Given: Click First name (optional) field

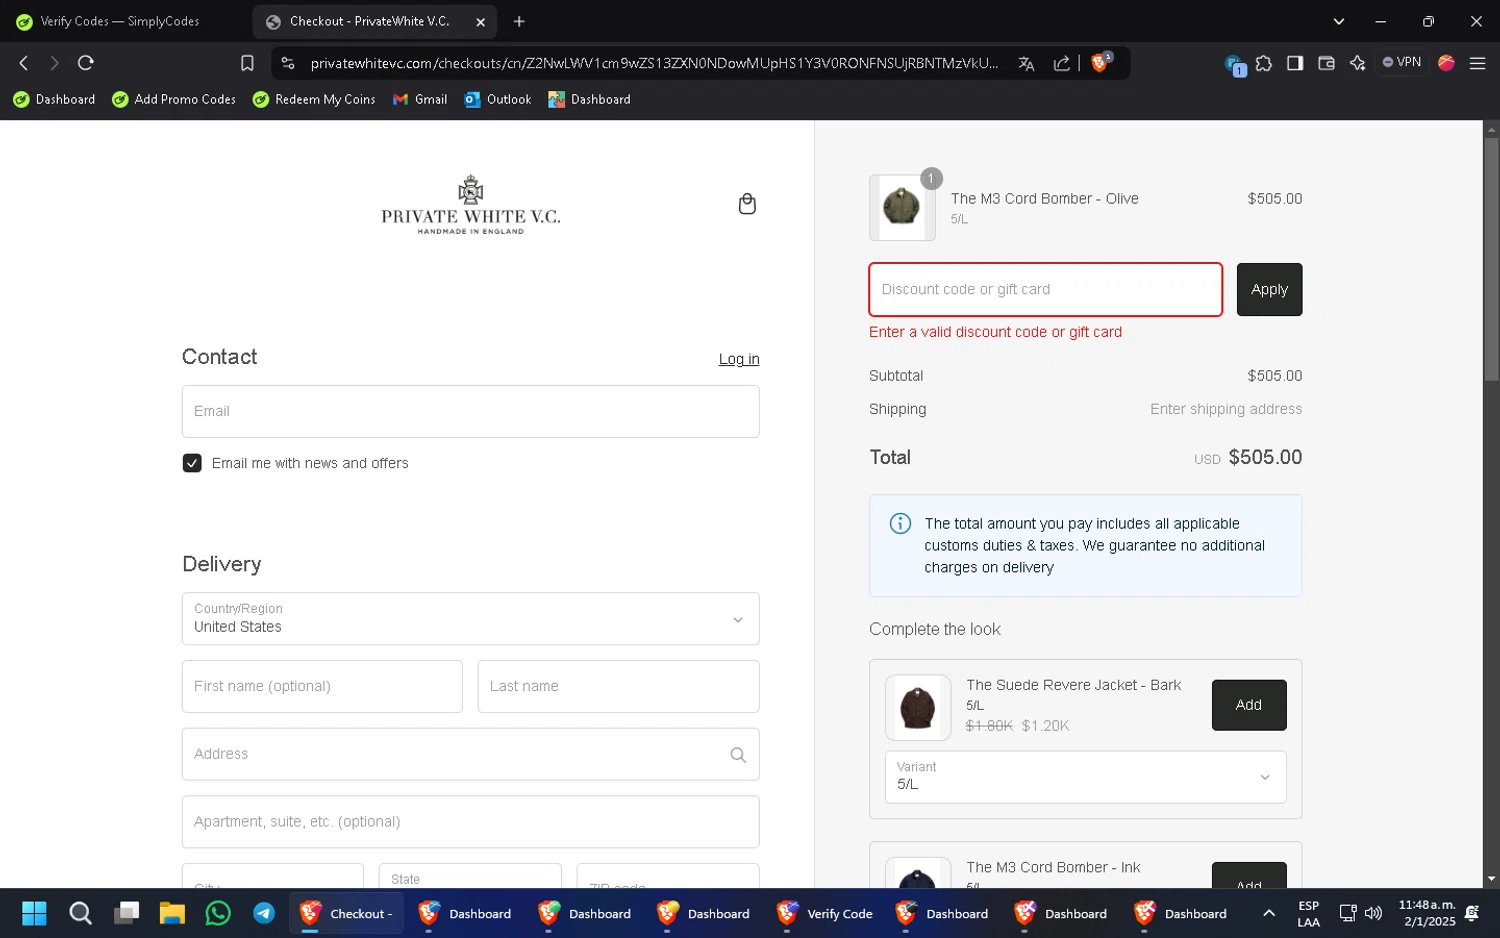Looking at the screenshot, I should (x=322, y=686).
